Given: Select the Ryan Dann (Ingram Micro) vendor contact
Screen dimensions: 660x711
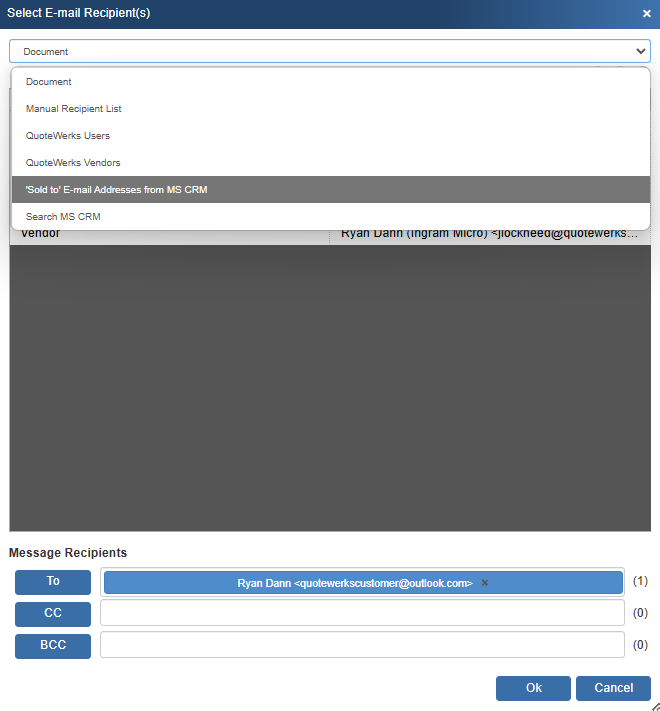Looking at the screenshot, I should (489, 234).
